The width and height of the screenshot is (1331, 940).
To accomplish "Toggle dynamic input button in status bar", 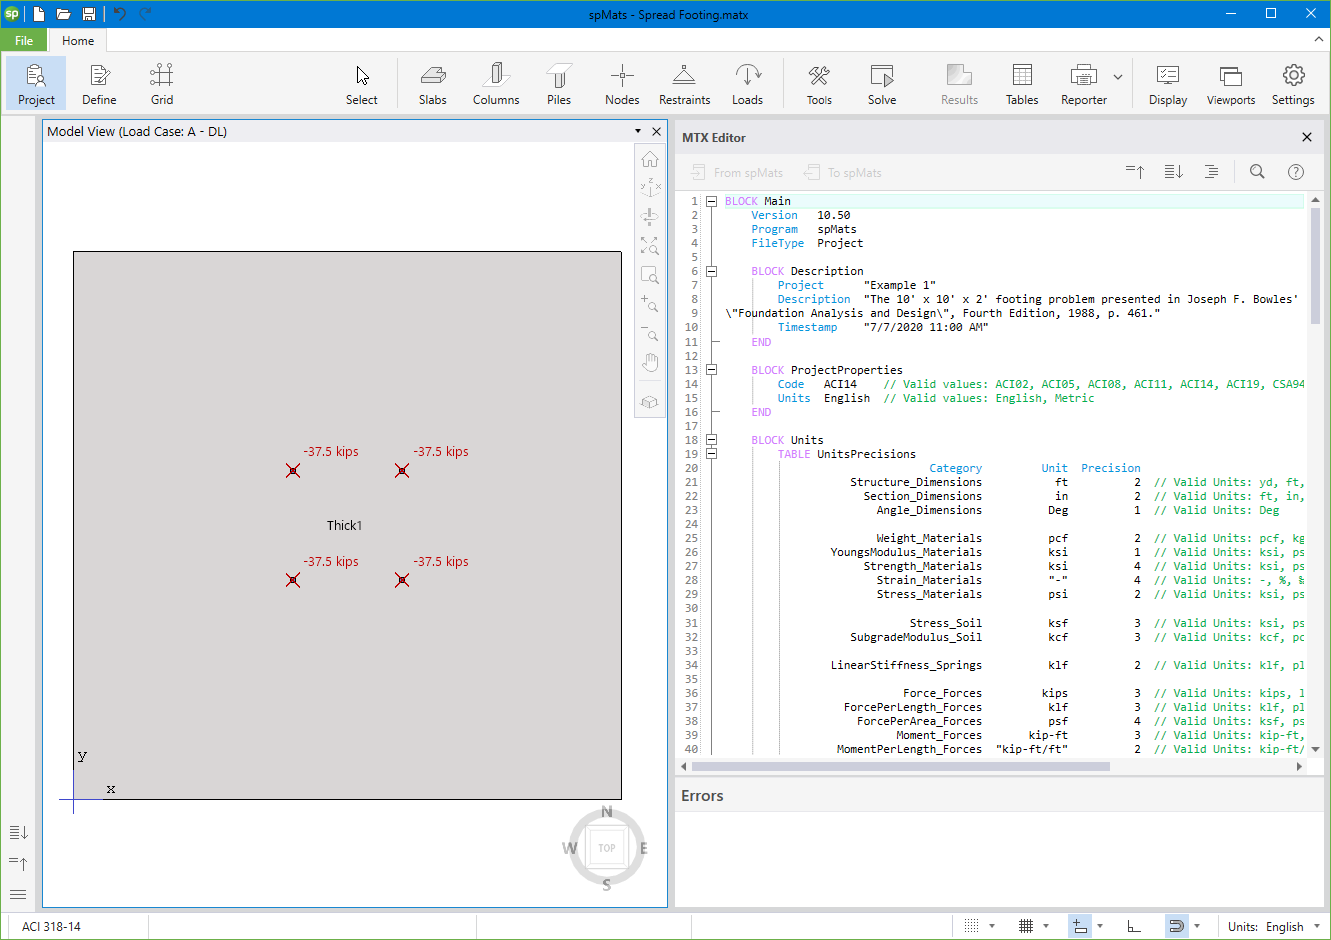I will 1080,926.
